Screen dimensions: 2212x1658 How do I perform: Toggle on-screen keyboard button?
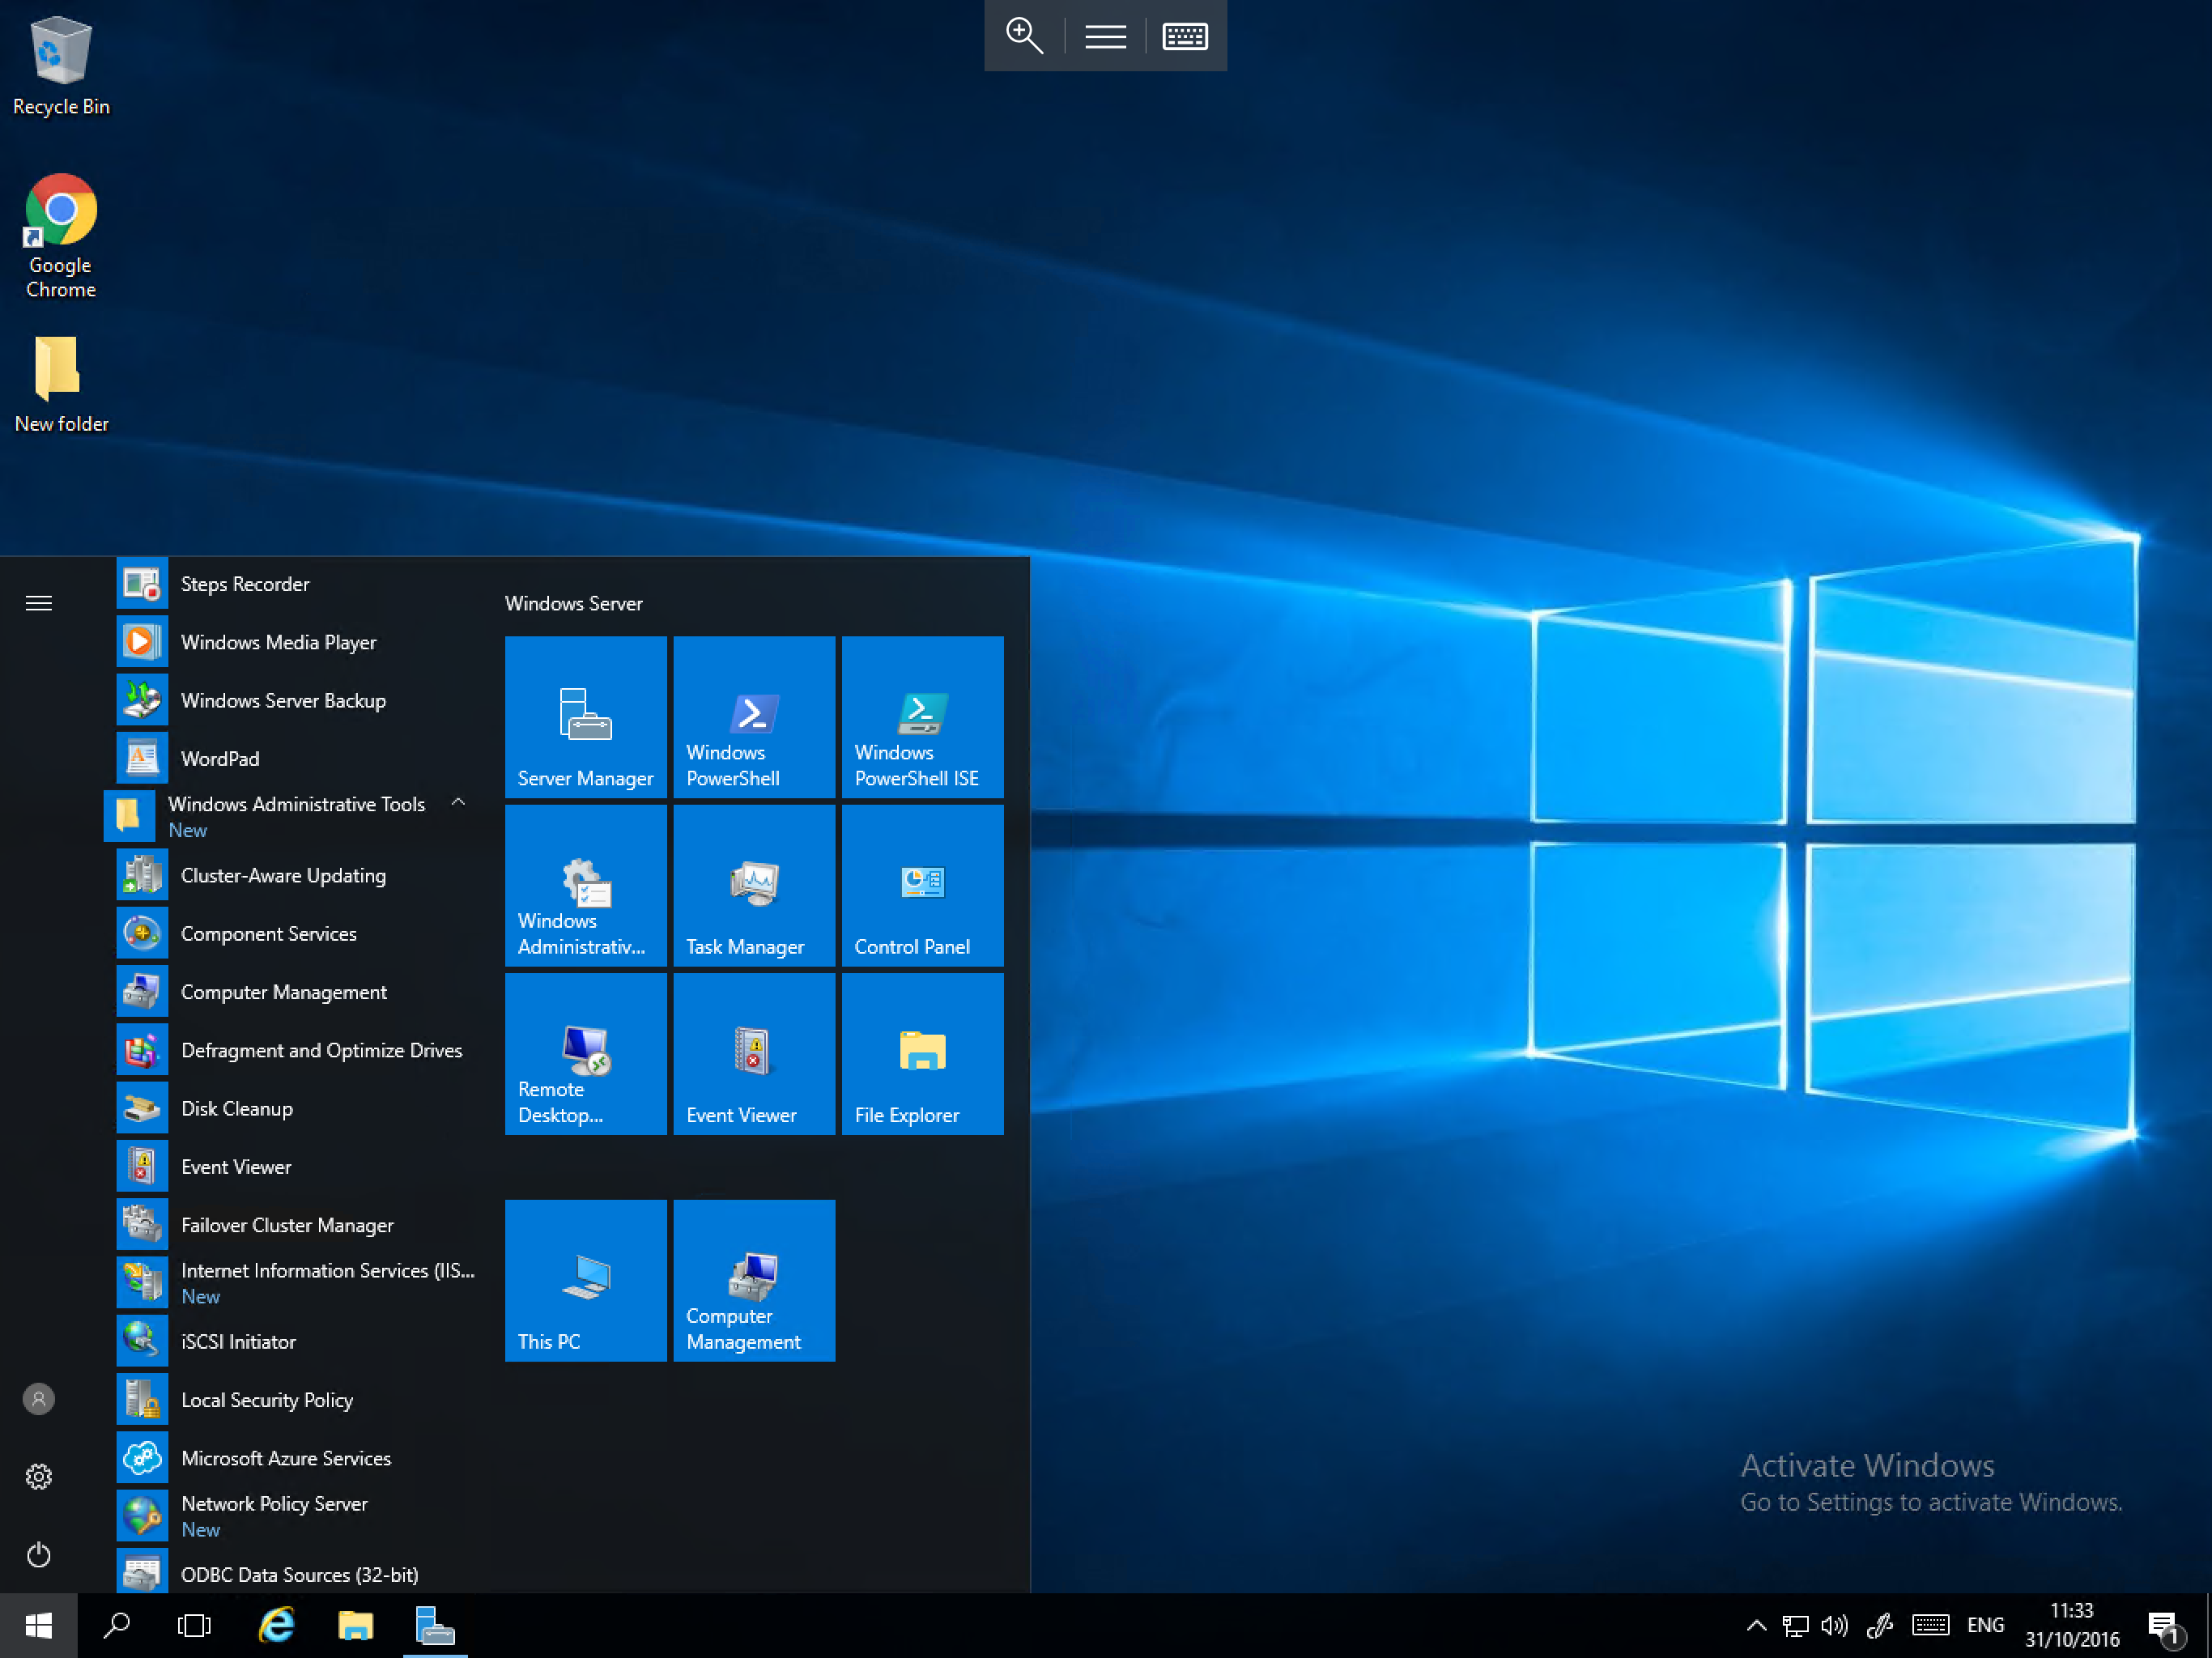point(1186,33)
